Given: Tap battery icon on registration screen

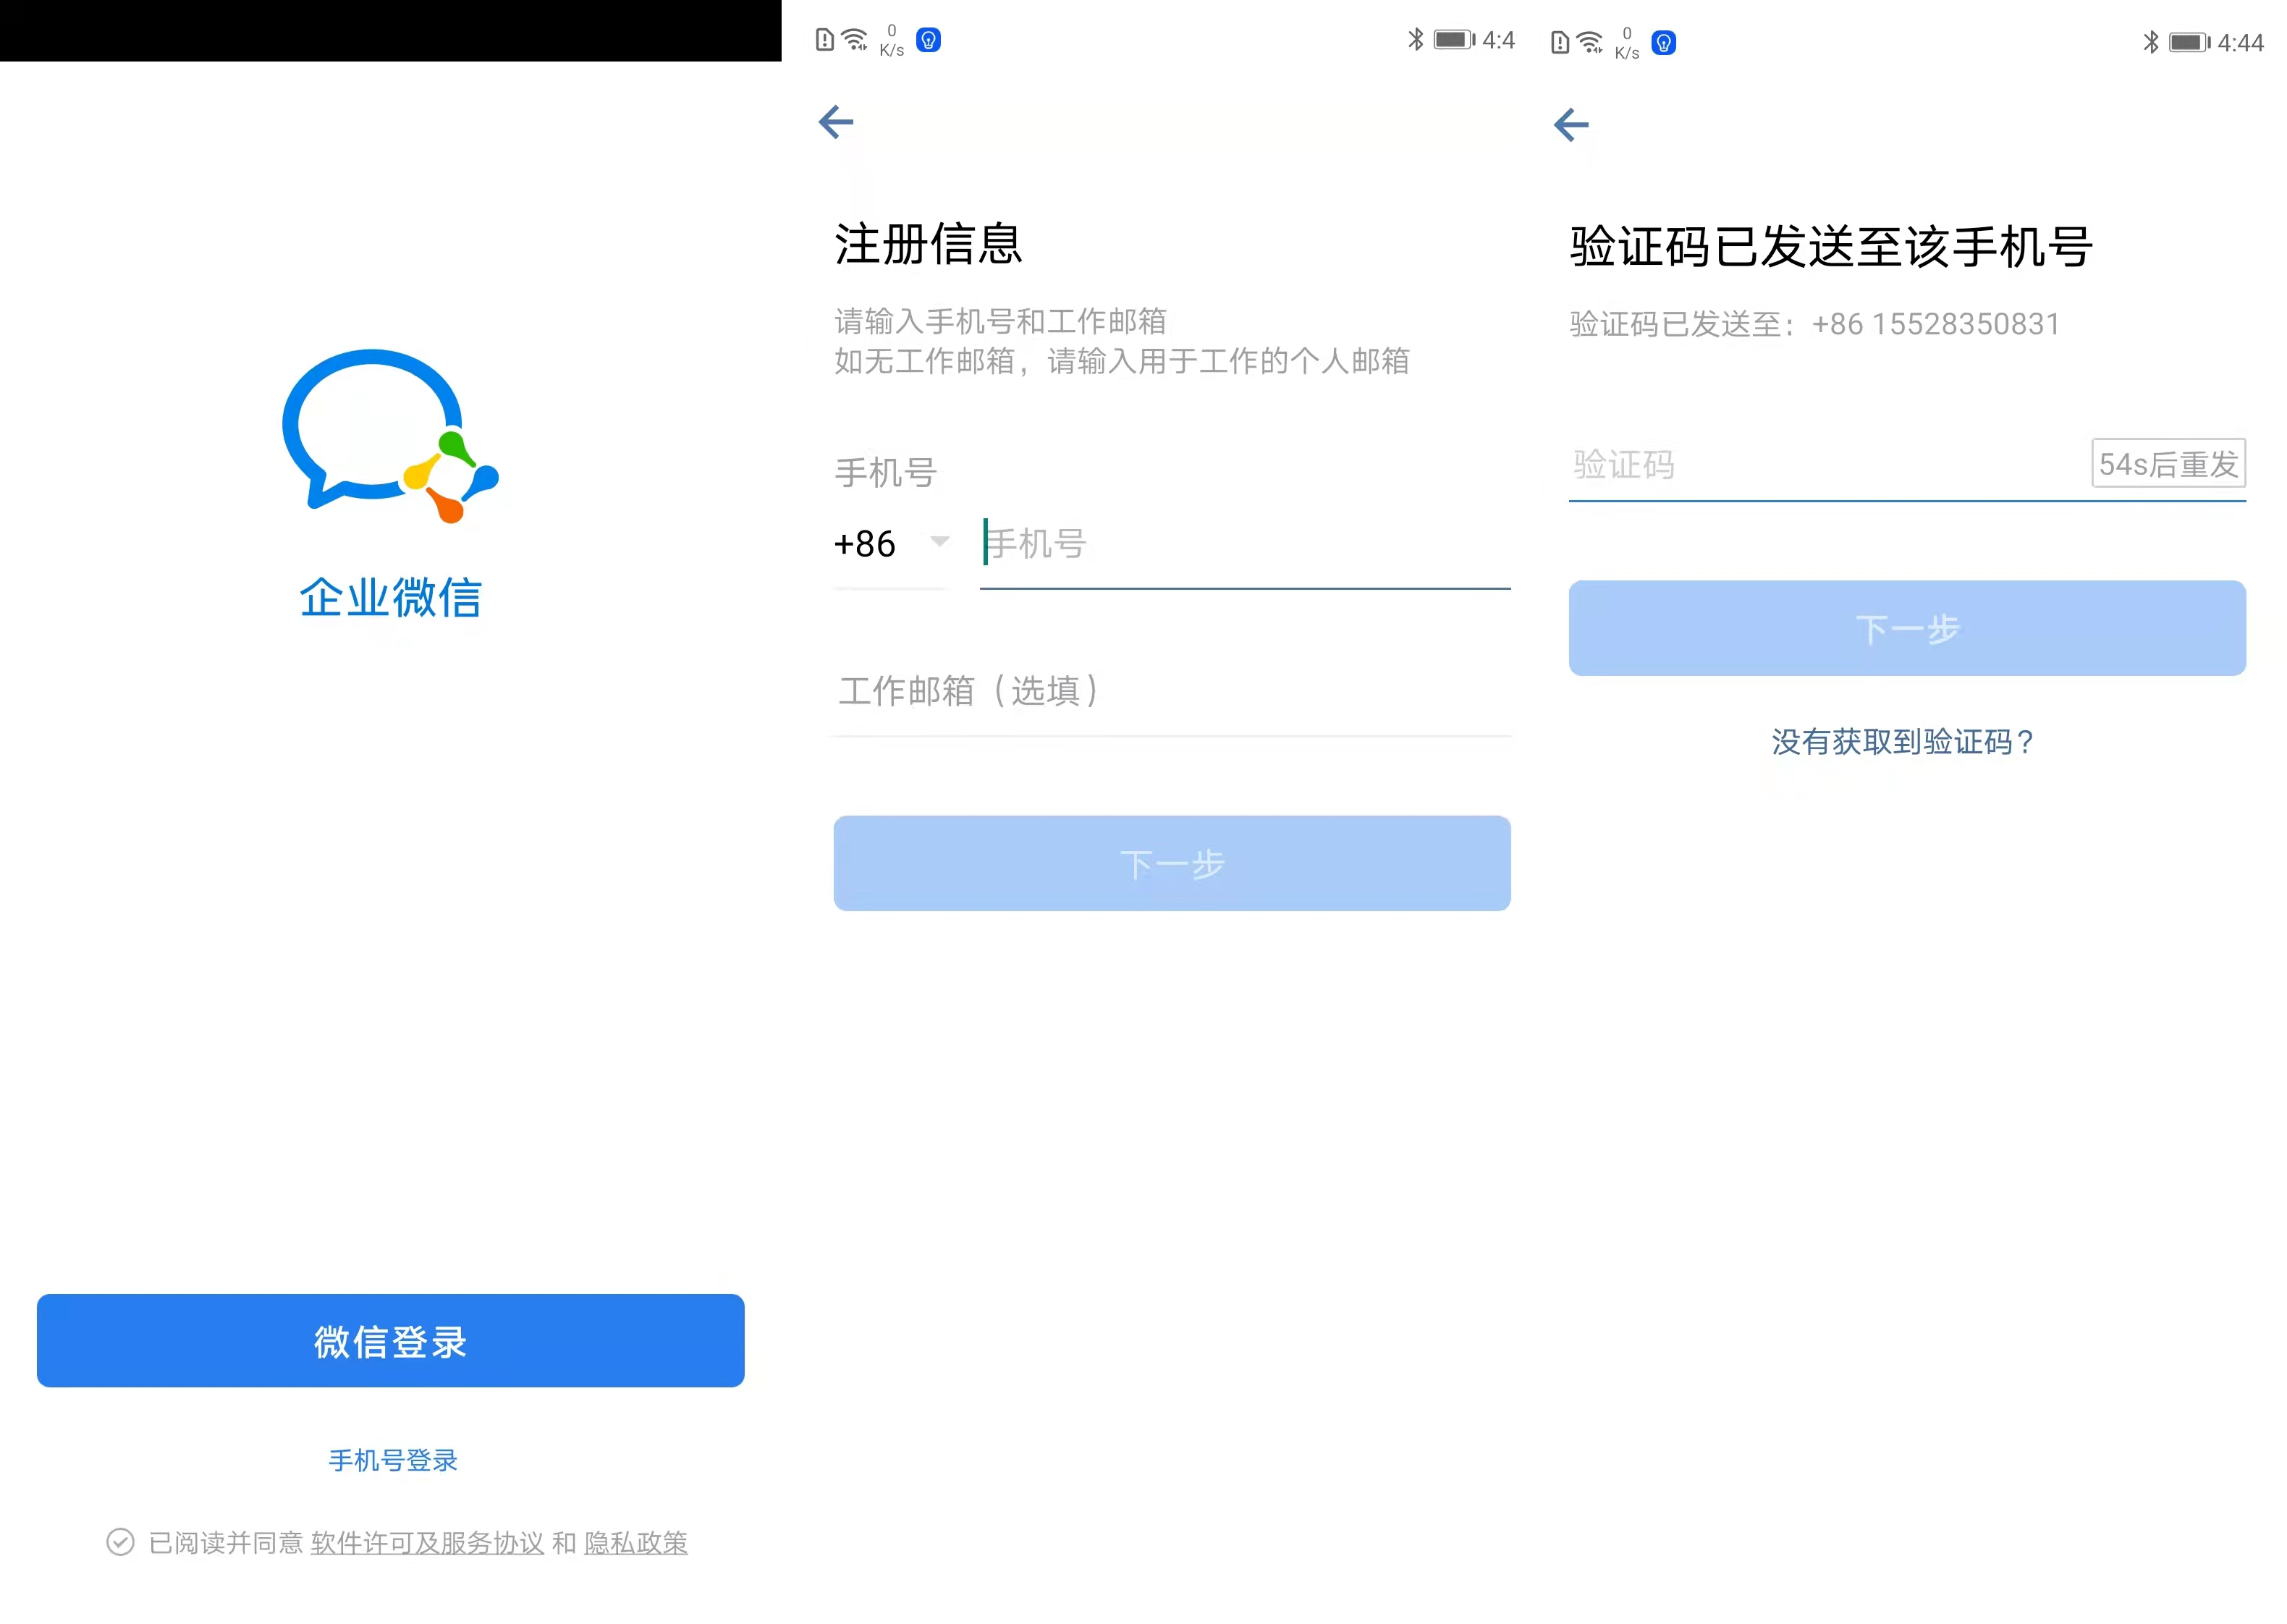Looking at the screenshot, I should (1455, 40).
